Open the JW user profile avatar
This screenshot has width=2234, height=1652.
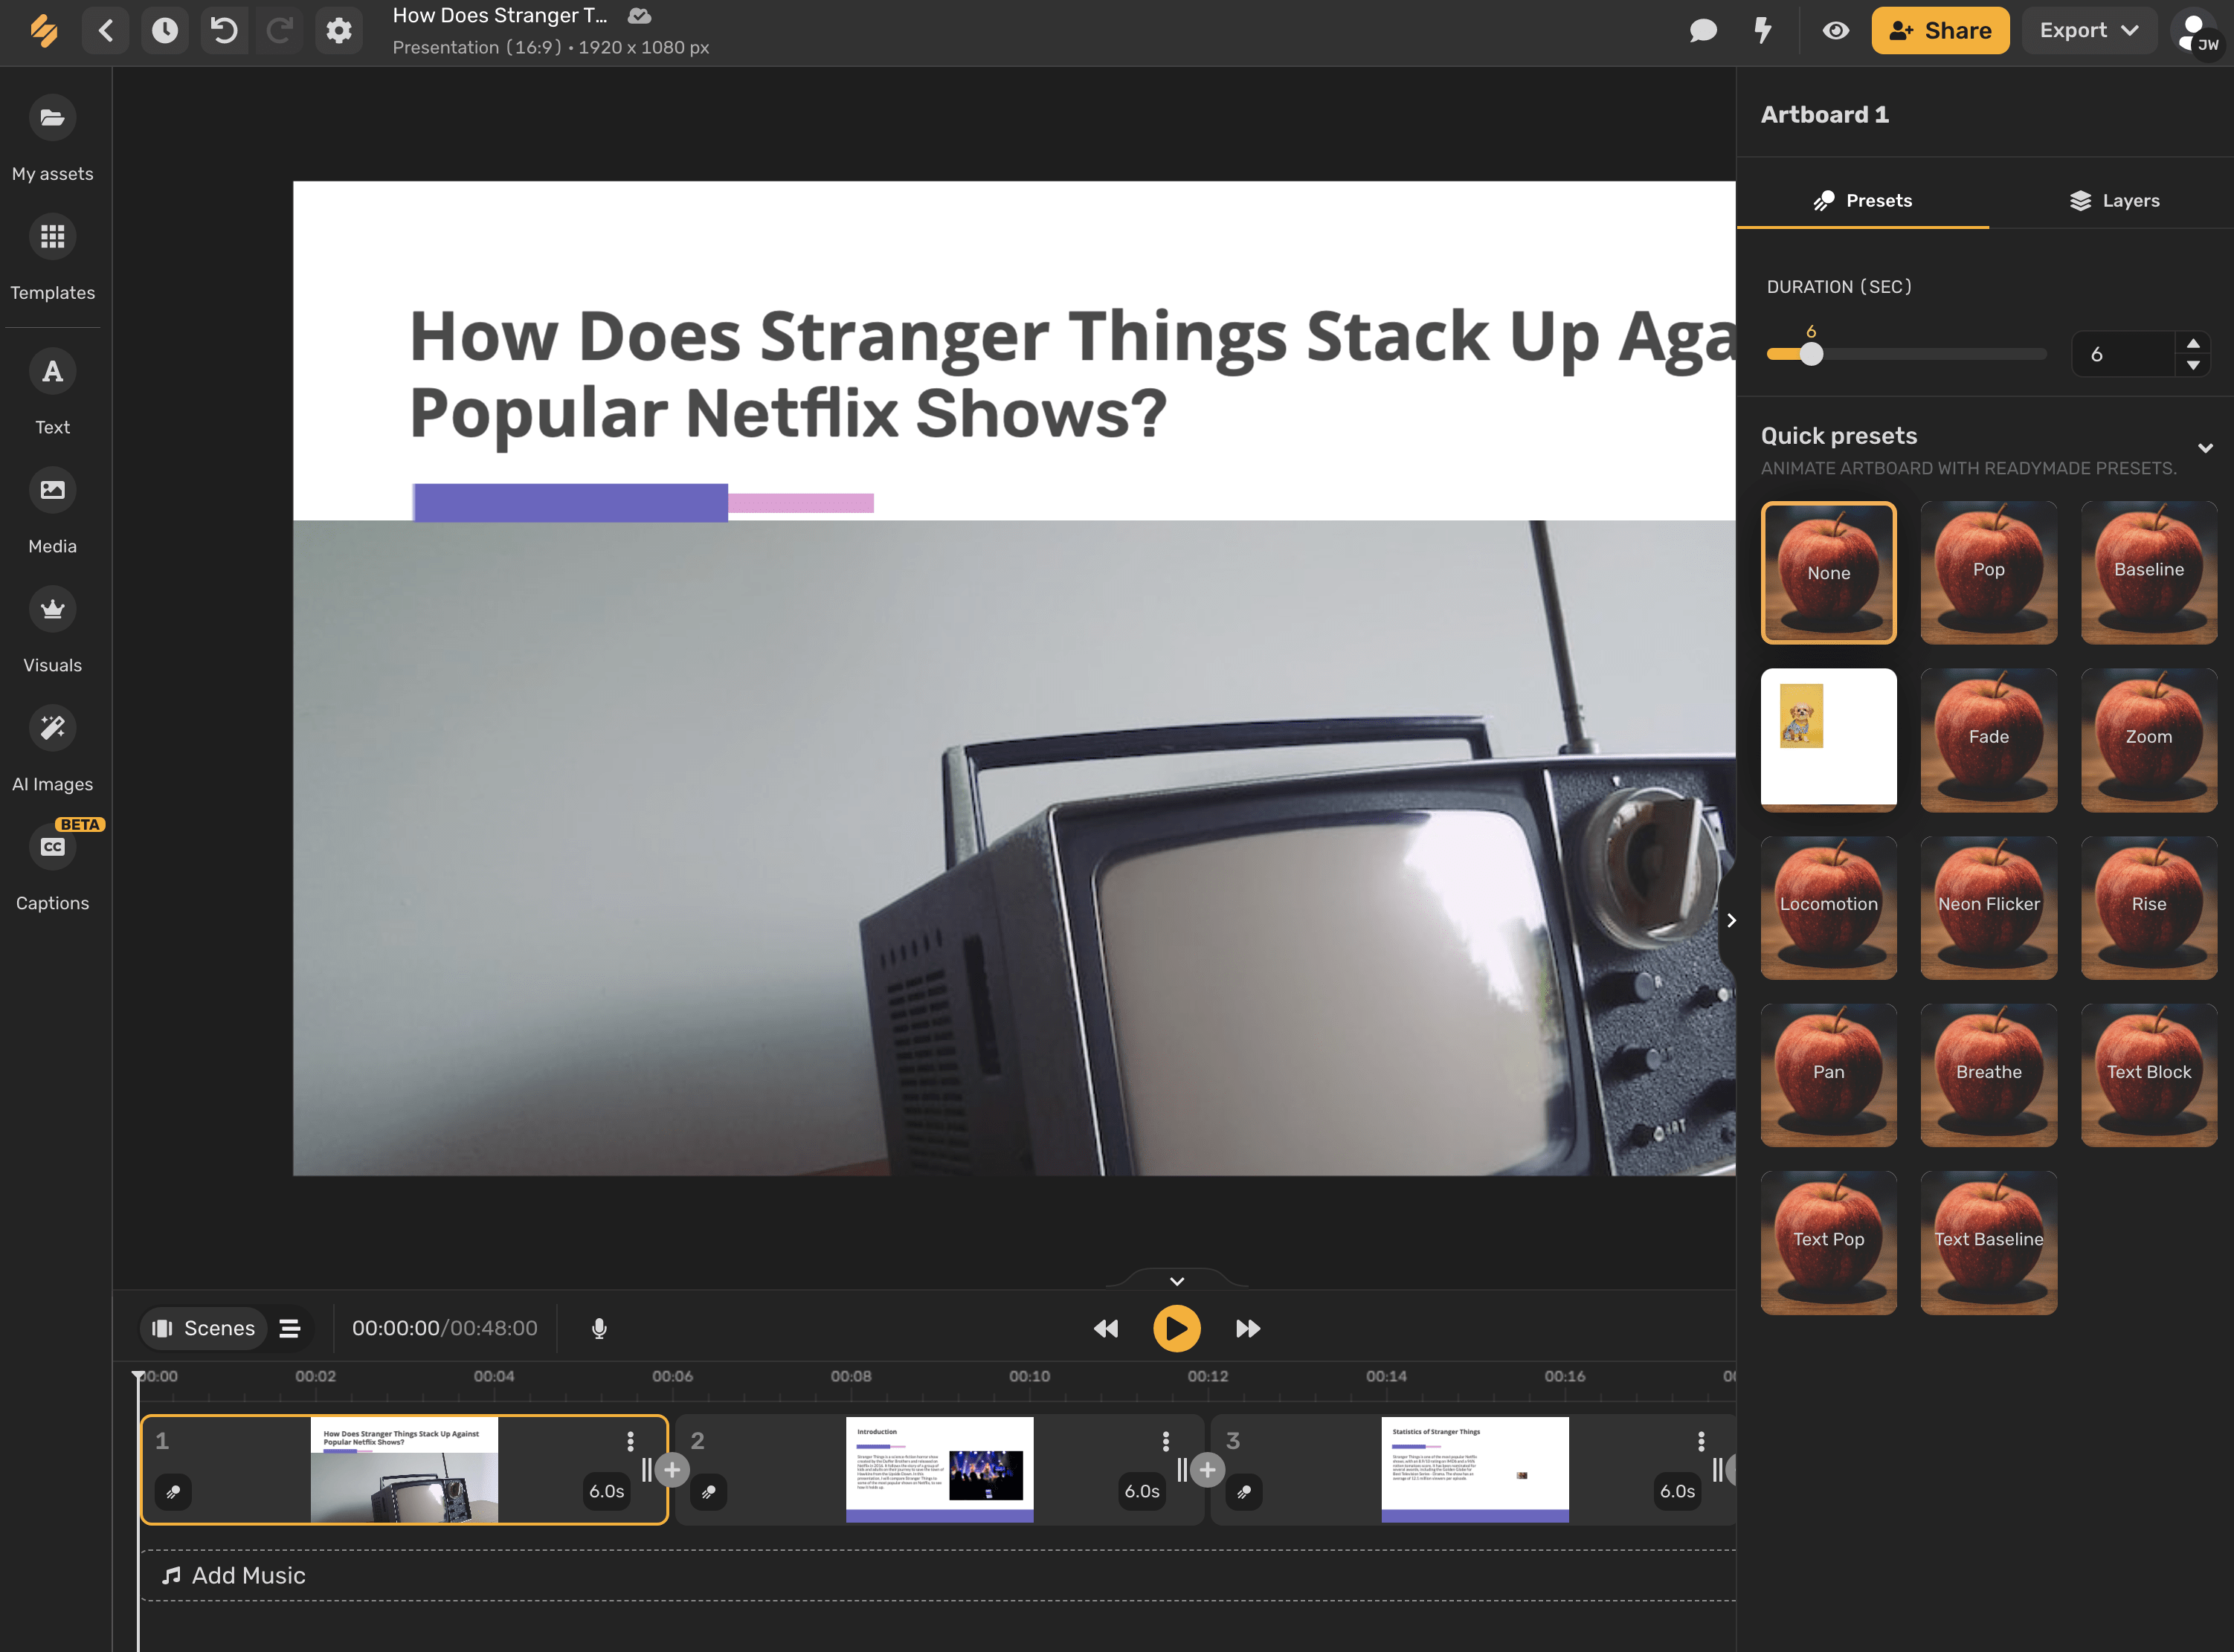pos(2198,33)
